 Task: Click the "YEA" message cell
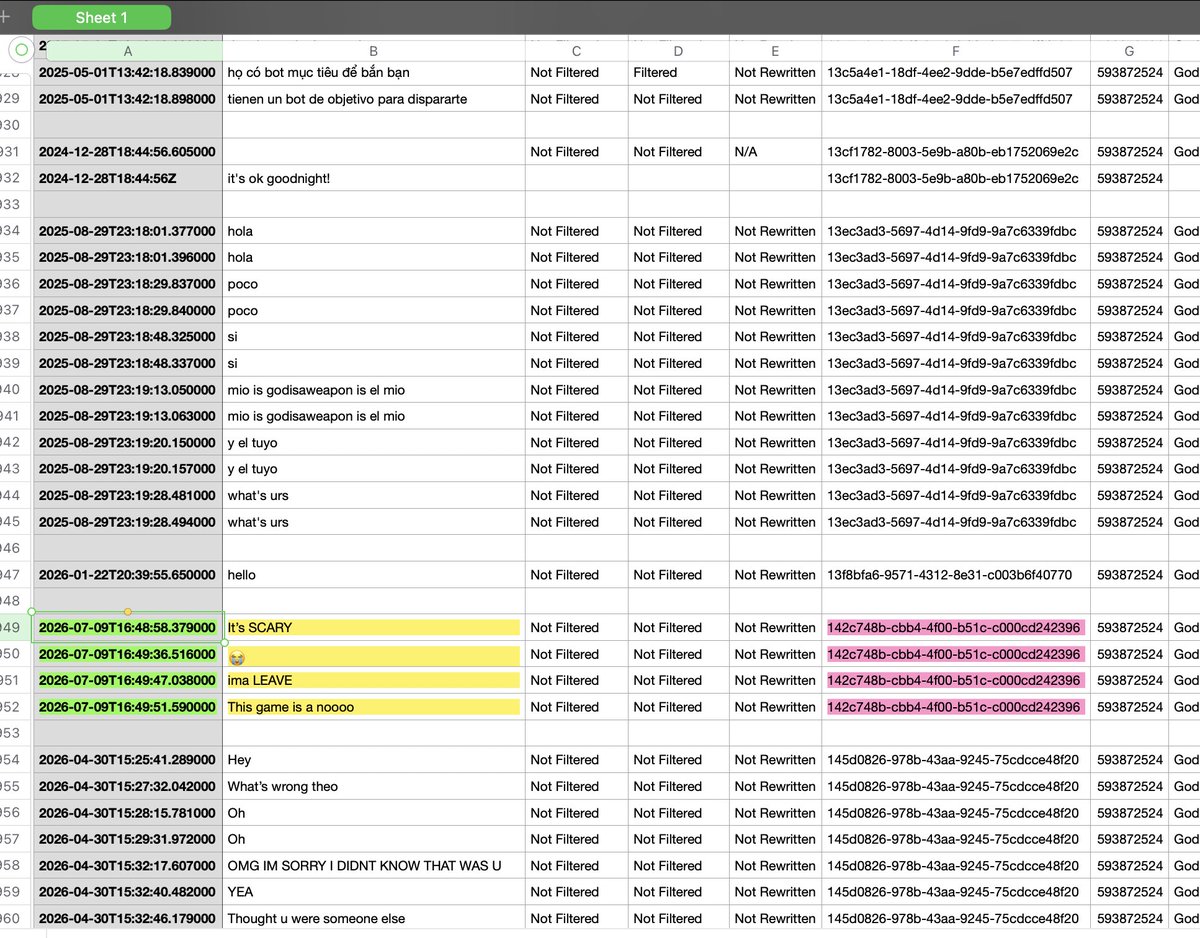point(374,892)
